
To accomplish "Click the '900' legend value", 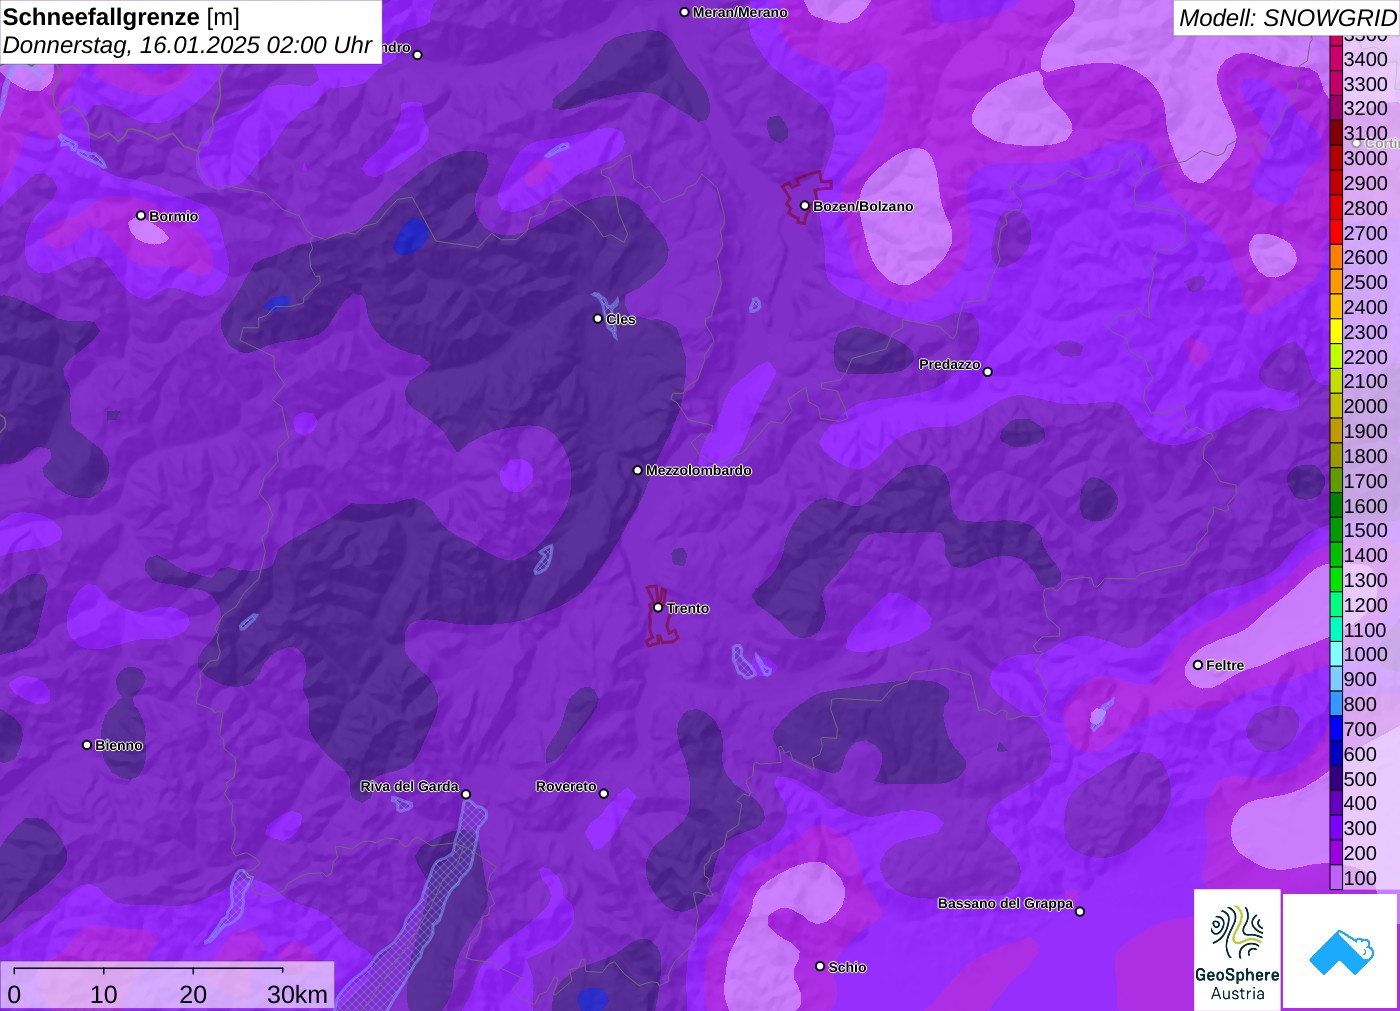I will pos(1360,679).
